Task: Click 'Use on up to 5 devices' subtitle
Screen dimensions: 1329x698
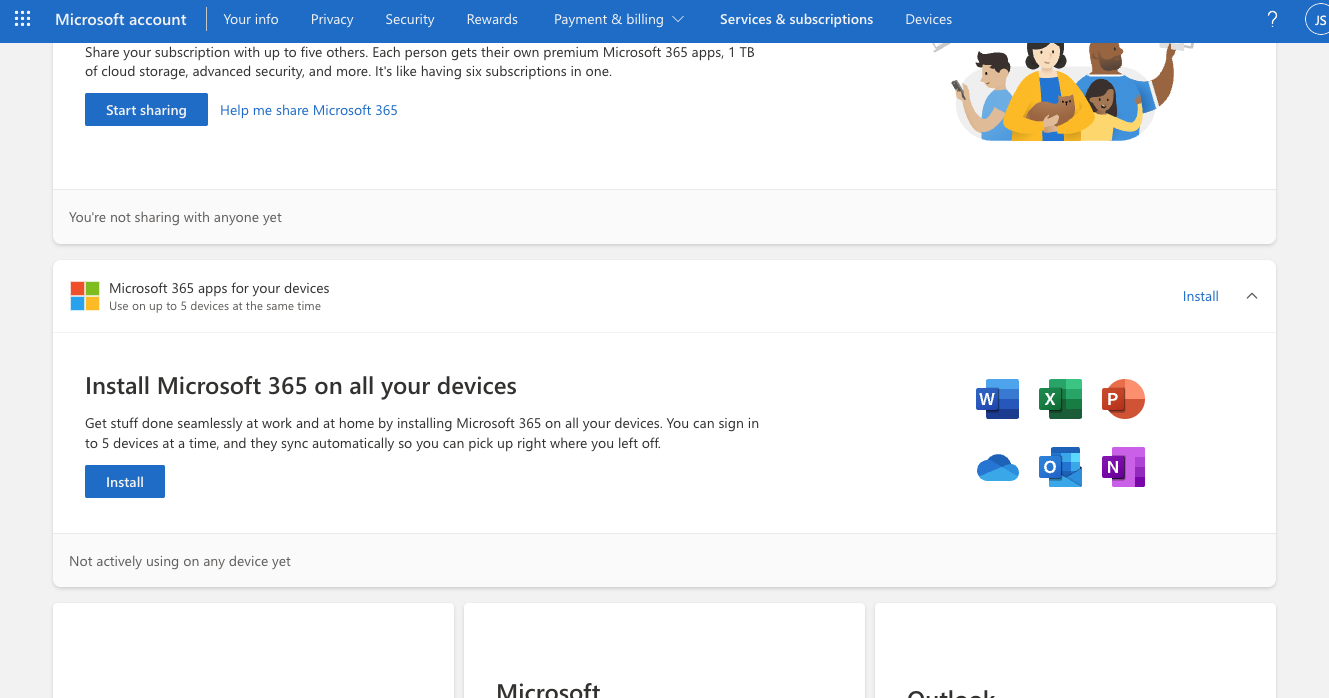Action: pyautogui.click(x=215, y=306)
